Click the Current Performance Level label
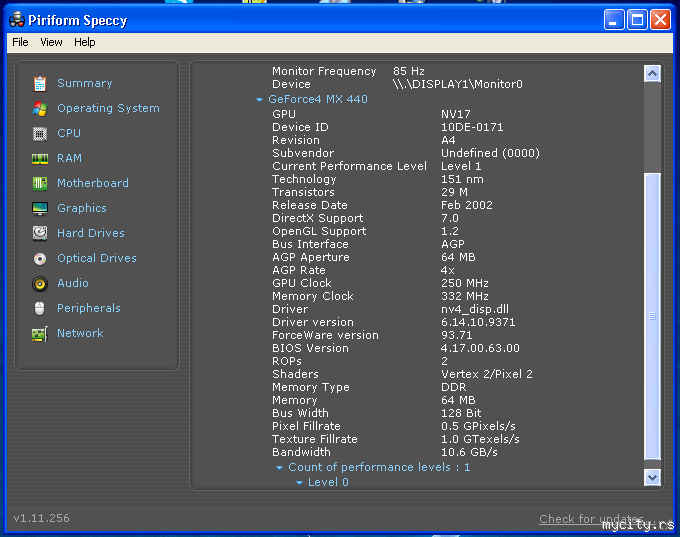 [350, 167]
